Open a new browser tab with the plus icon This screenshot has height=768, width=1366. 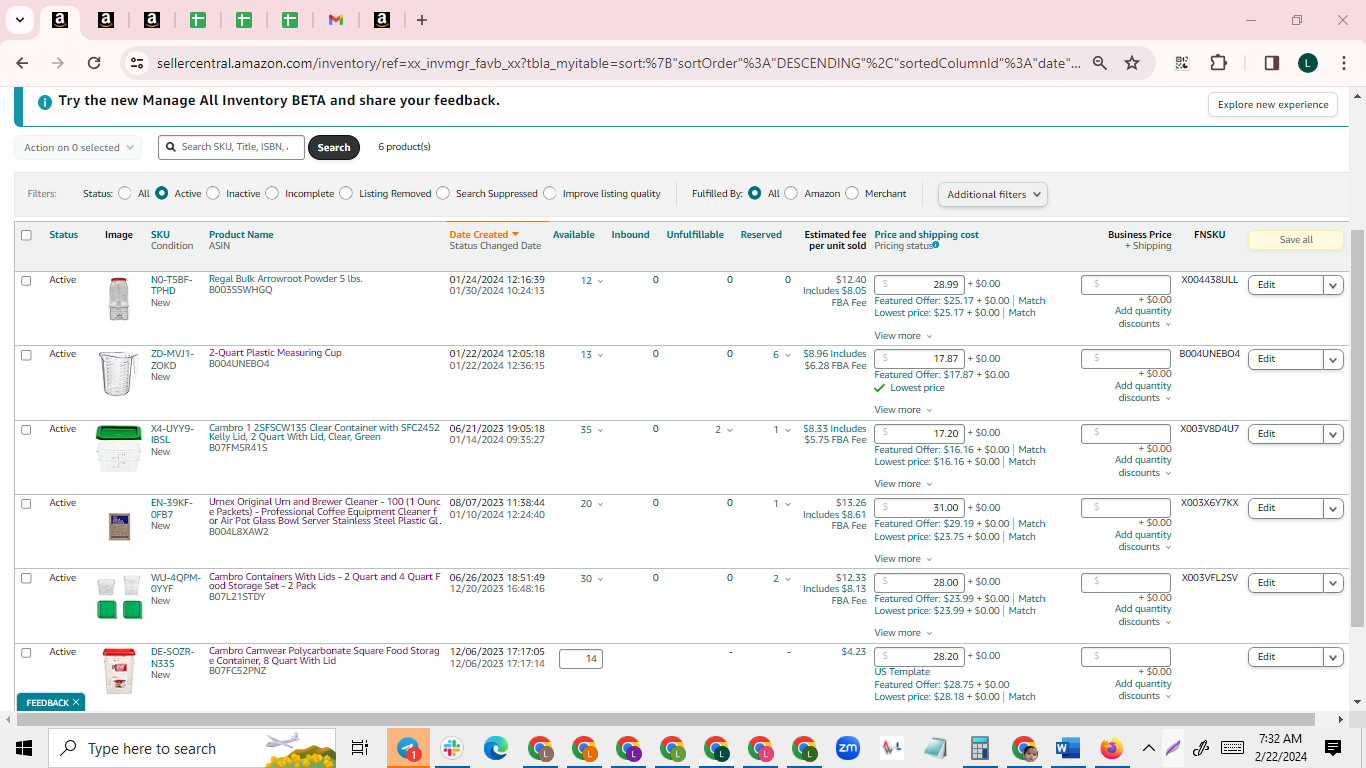[422, 20]
